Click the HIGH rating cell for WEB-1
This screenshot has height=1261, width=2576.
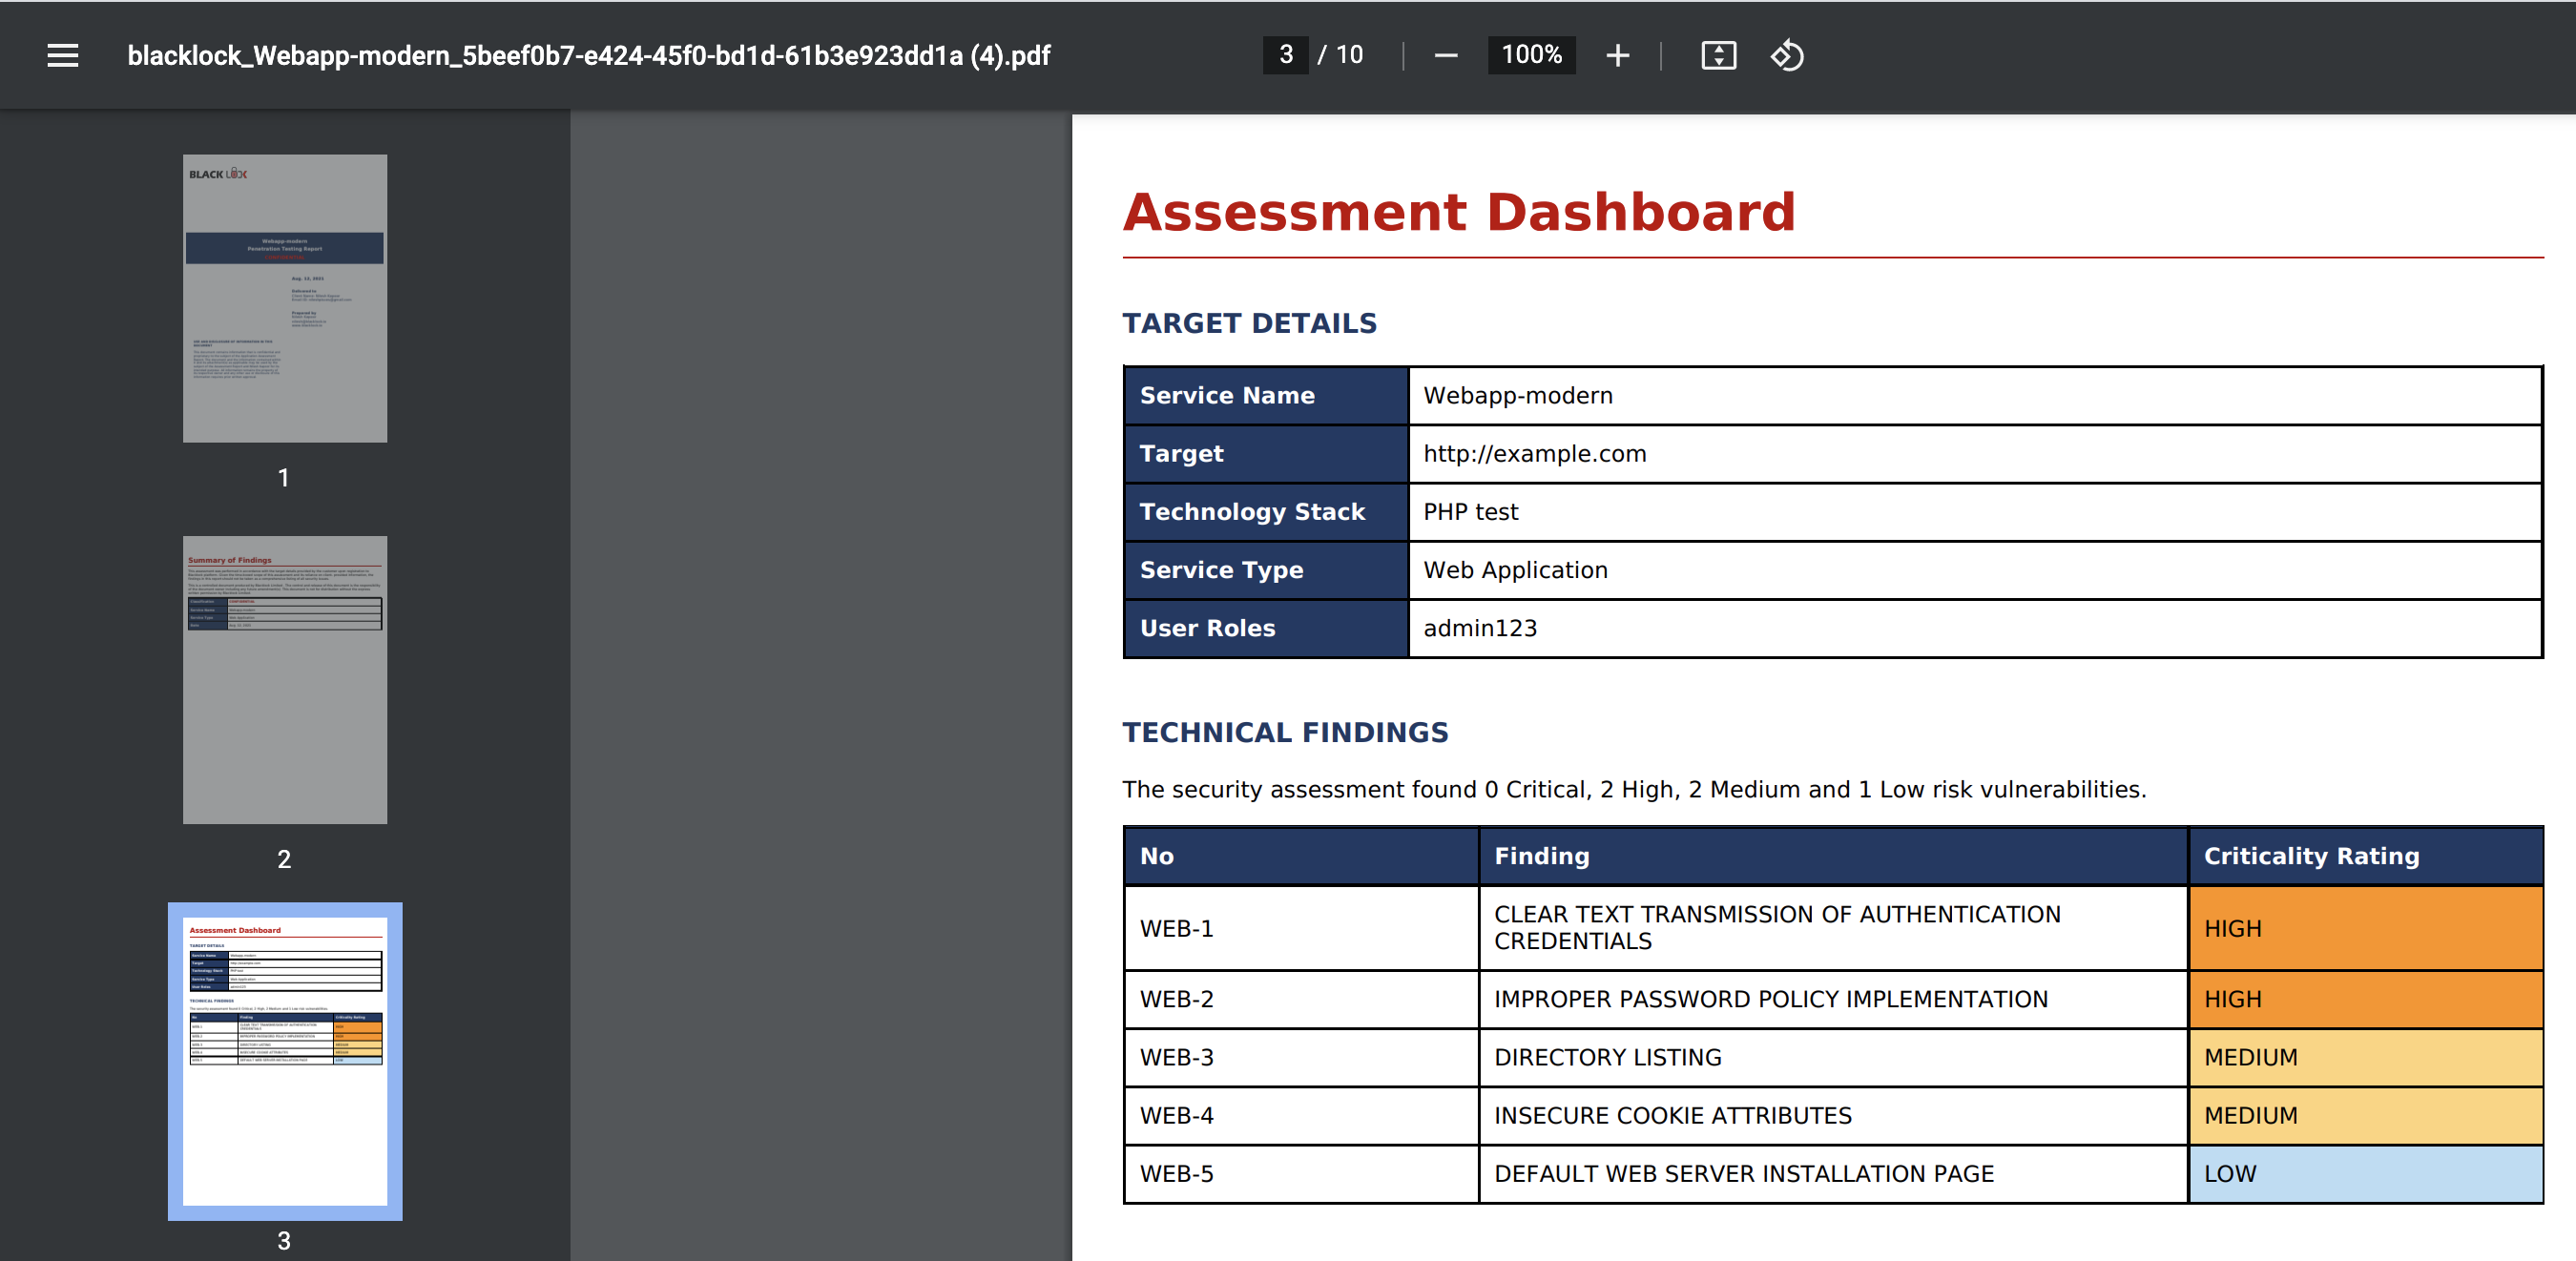(2364, 928)
